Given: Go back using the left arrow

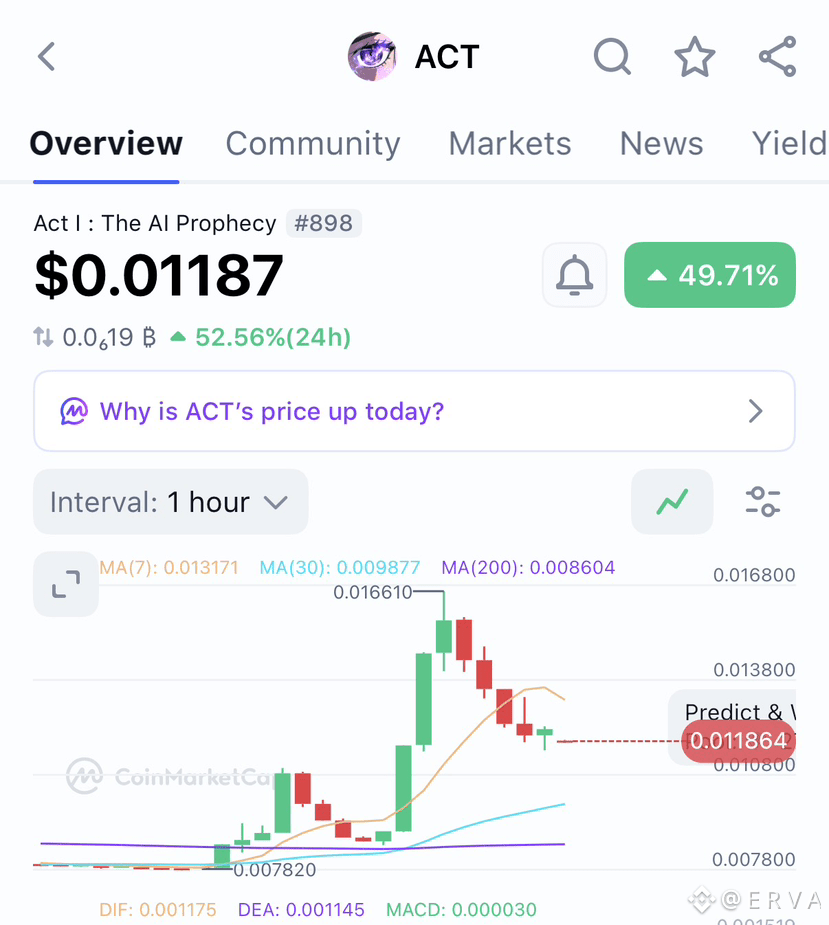Looking at the screenshot, I should click(46, 57).
